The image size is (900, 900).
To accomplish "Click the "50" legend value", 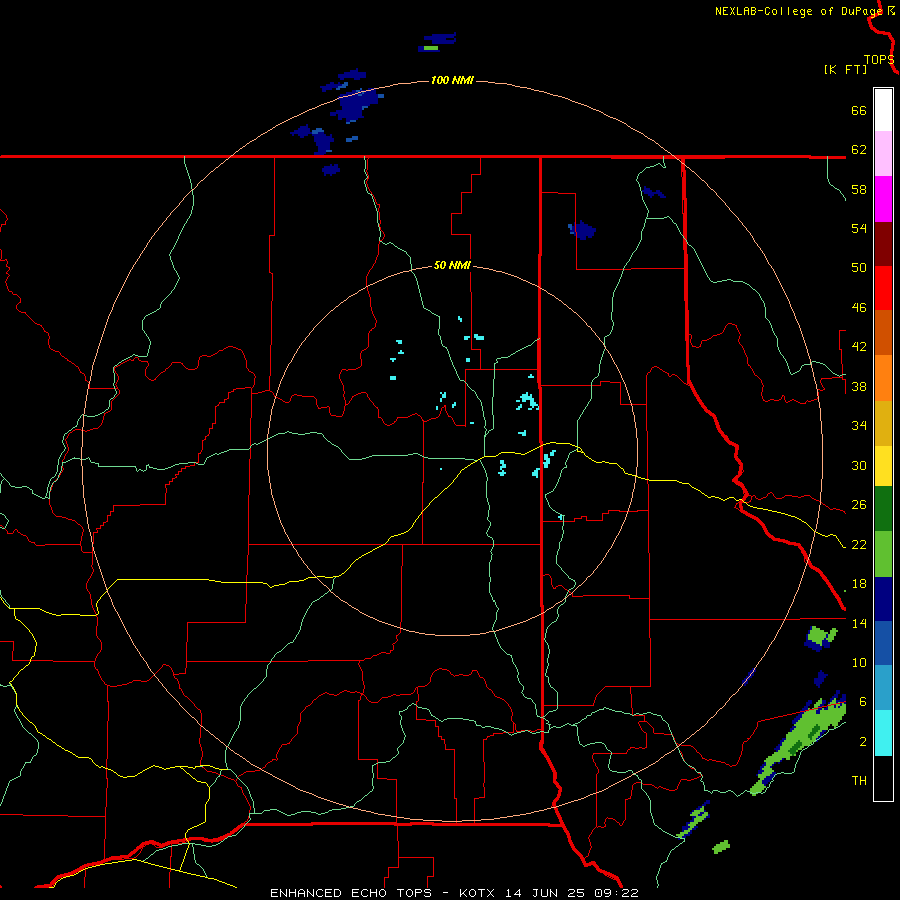I will tap(859, 268).
